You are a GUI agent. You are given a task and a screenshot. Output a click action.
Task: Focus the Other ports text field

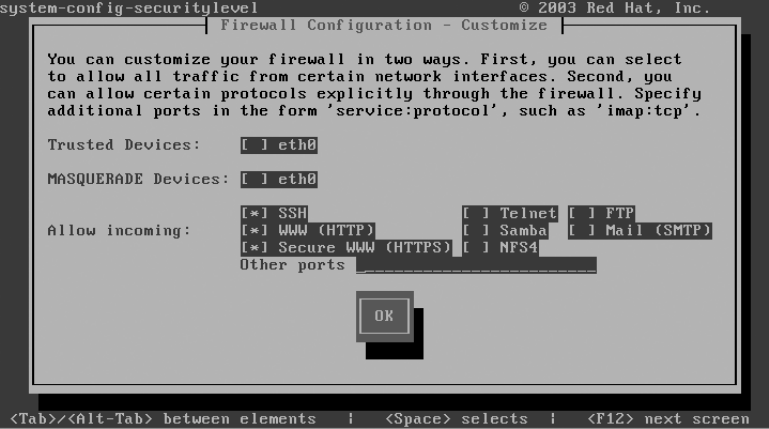(x=476, y=265)
